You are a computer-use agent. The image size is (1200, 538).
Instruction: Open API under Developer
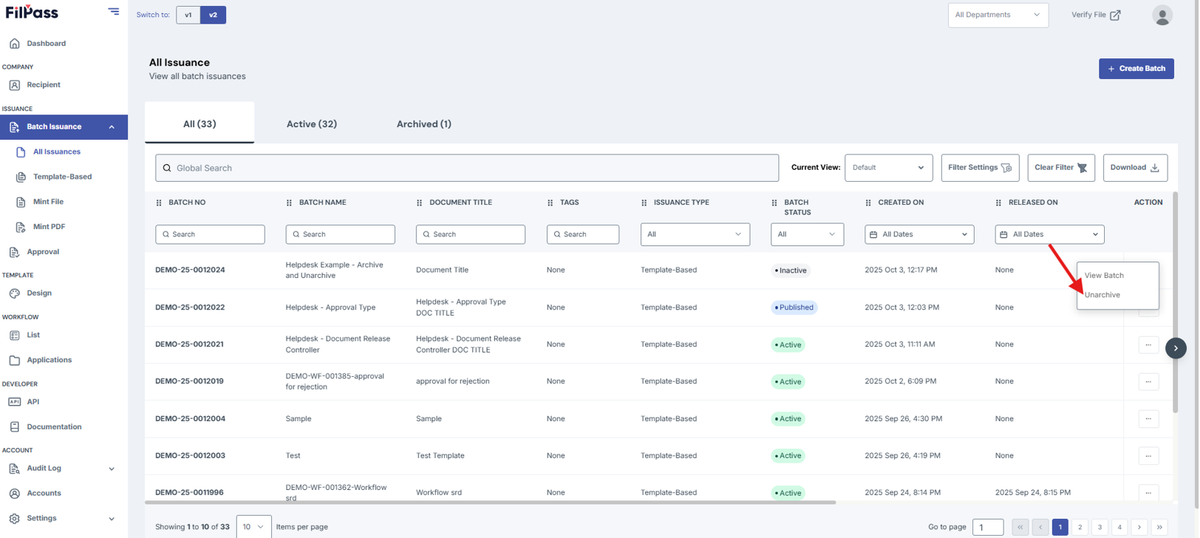33,401
